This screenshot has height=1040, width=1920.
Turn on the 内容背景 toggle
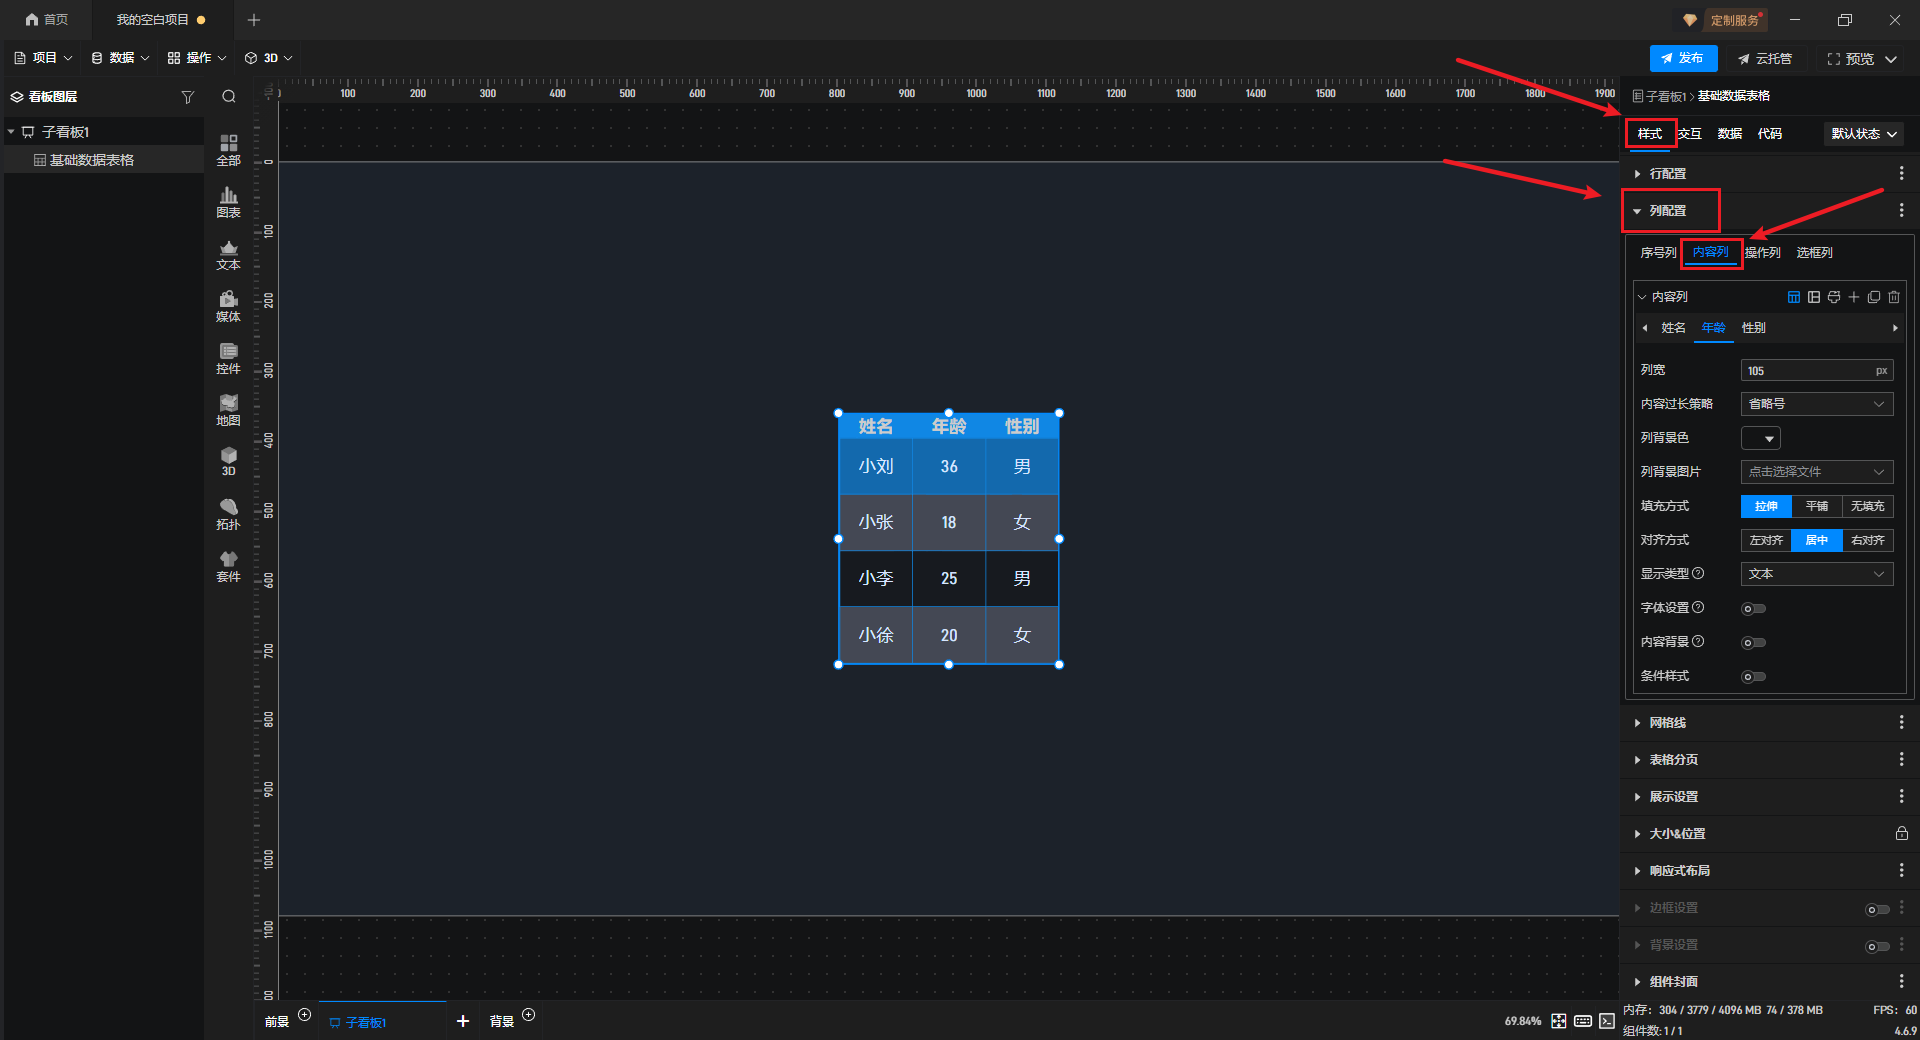pos(1753,643)
